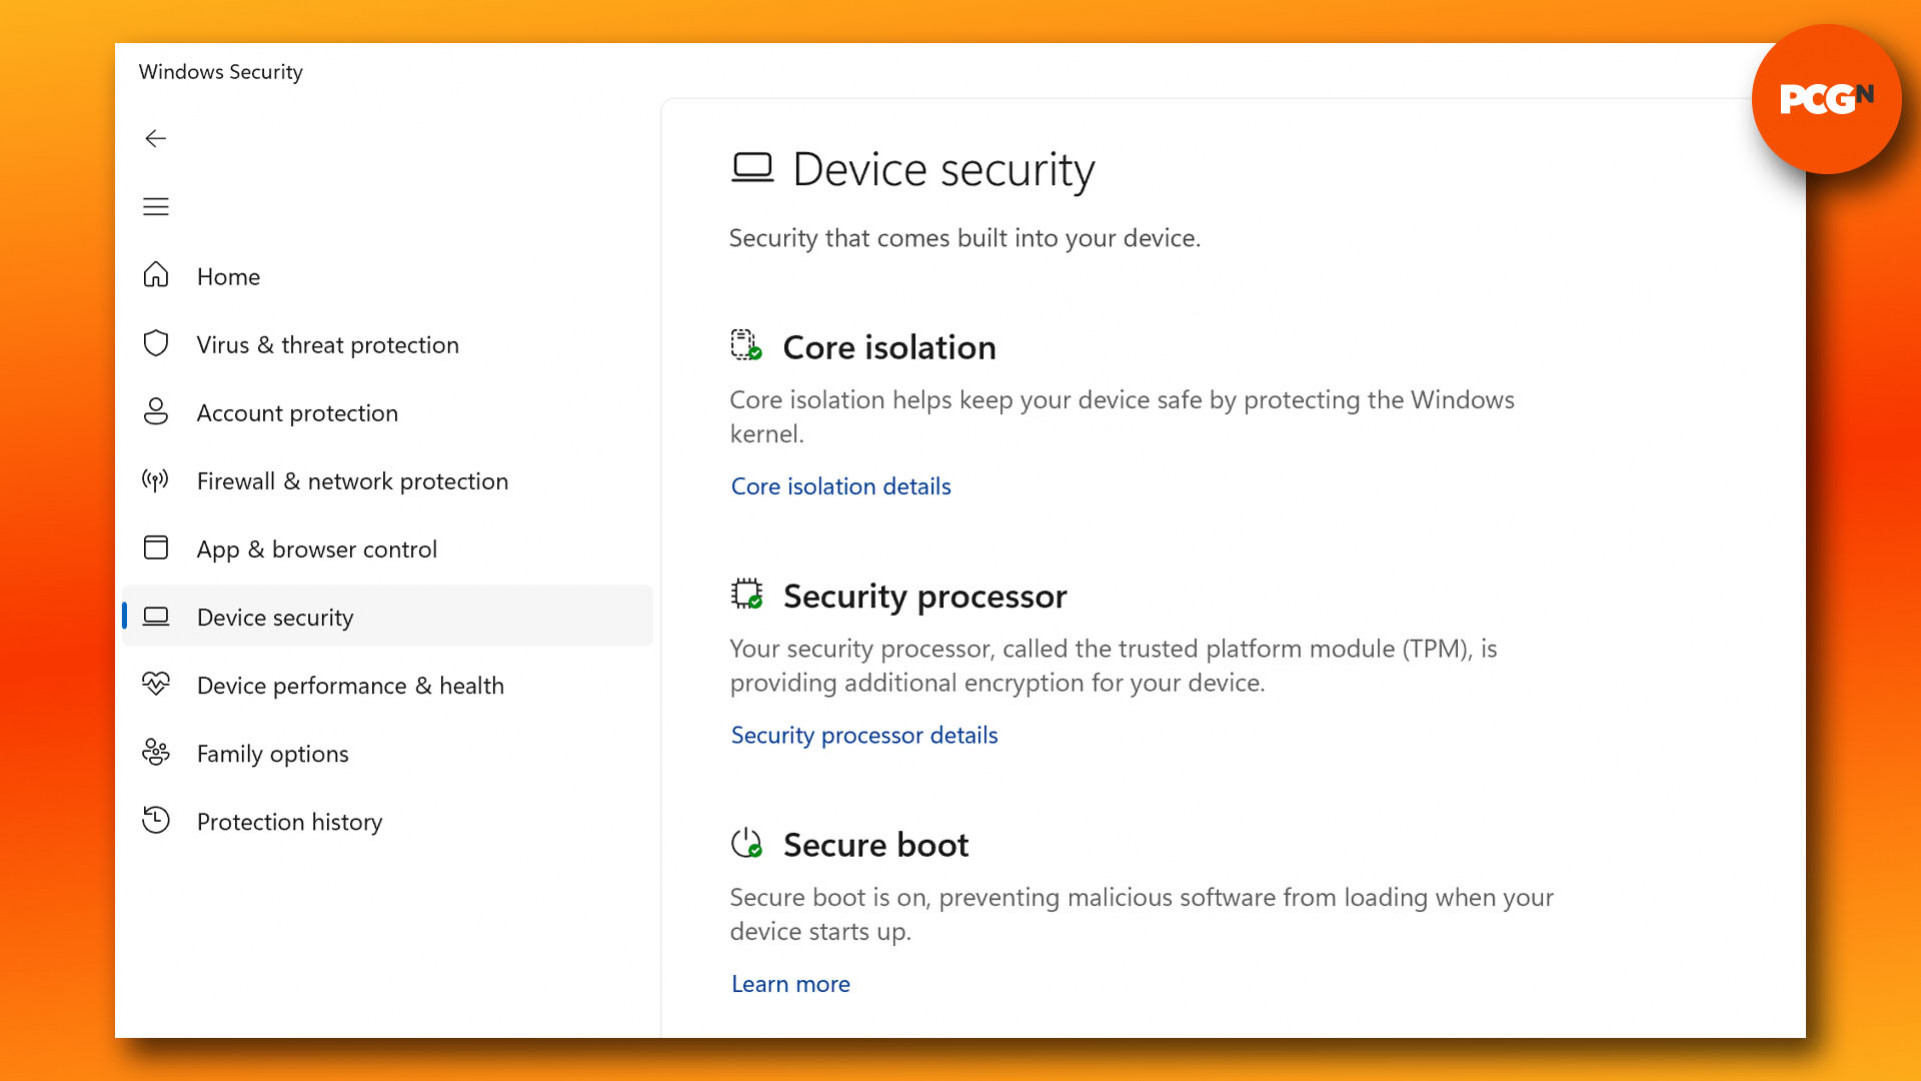Click the Virus & threat protection shield icon

click(x=156, y=343)
